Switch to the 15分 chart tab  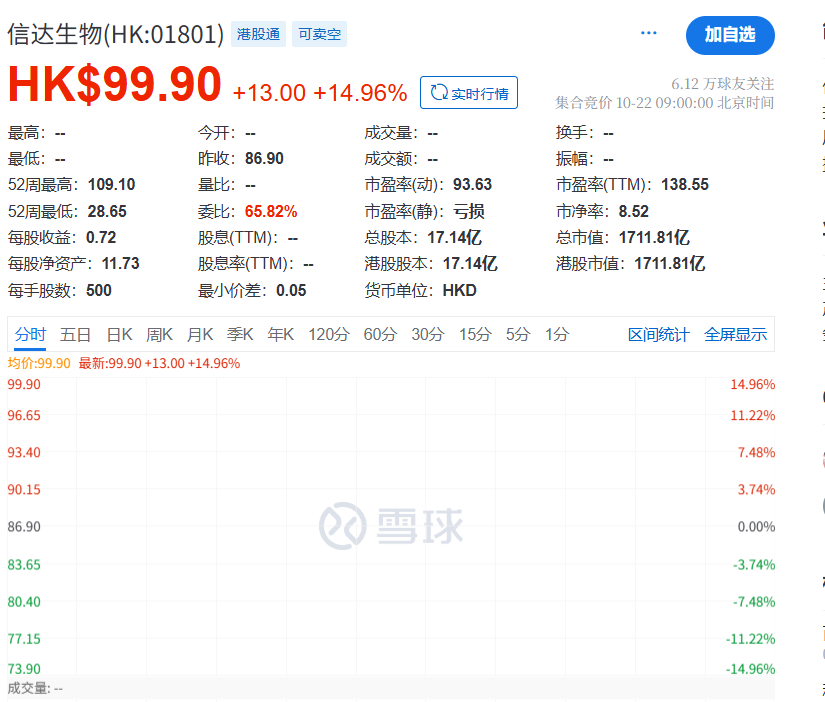475,335
